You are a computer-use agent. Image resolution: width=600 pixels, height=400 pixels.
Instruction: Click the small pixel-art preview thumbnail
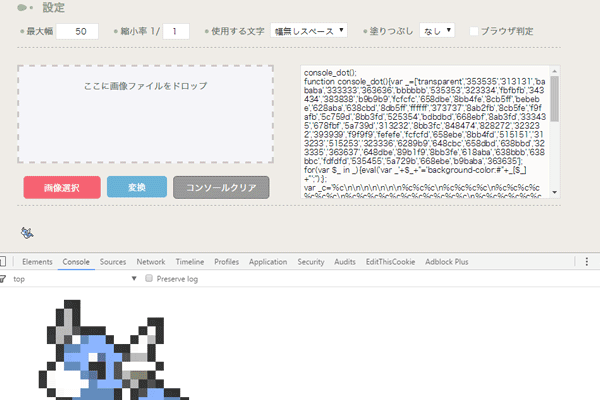pos(27,233)
